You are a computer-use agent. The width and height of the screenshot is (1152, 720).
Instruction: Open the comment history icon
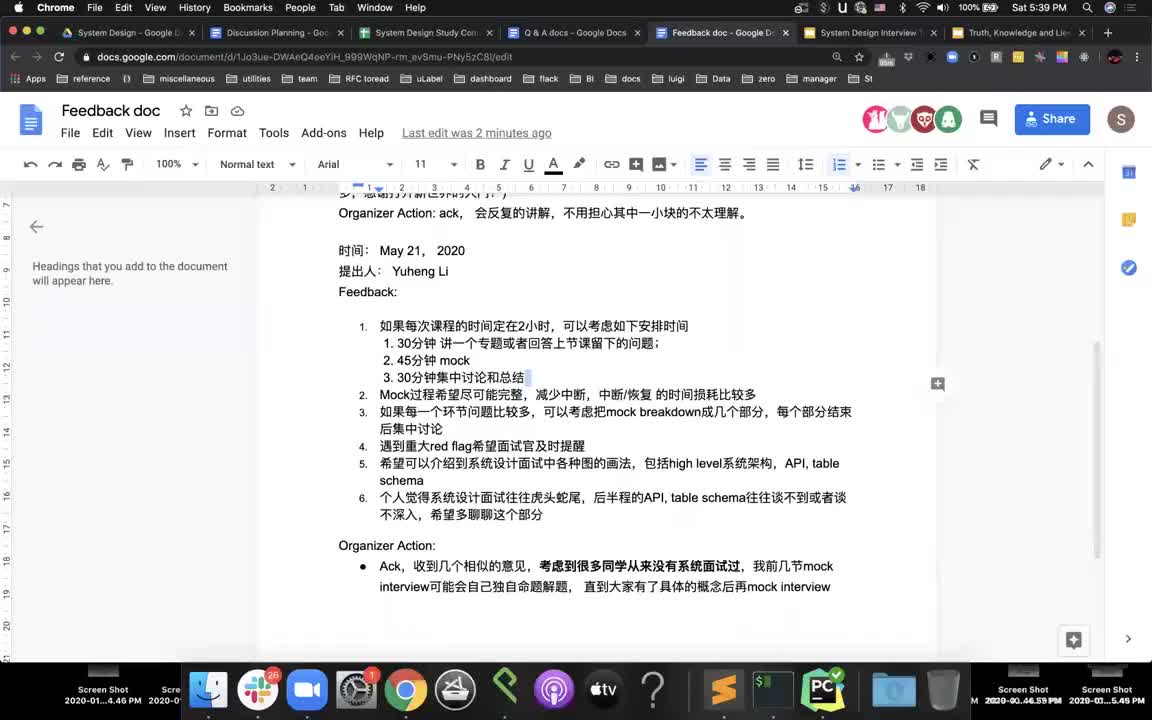(x=989, y=119)
